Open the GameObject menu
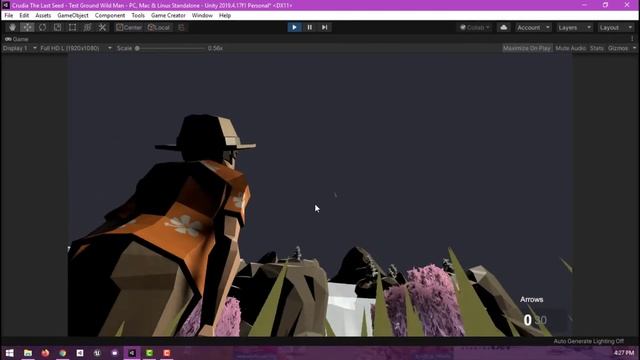Image resolution: width=640 pixels, height=360 pixels. coord(73,16)
